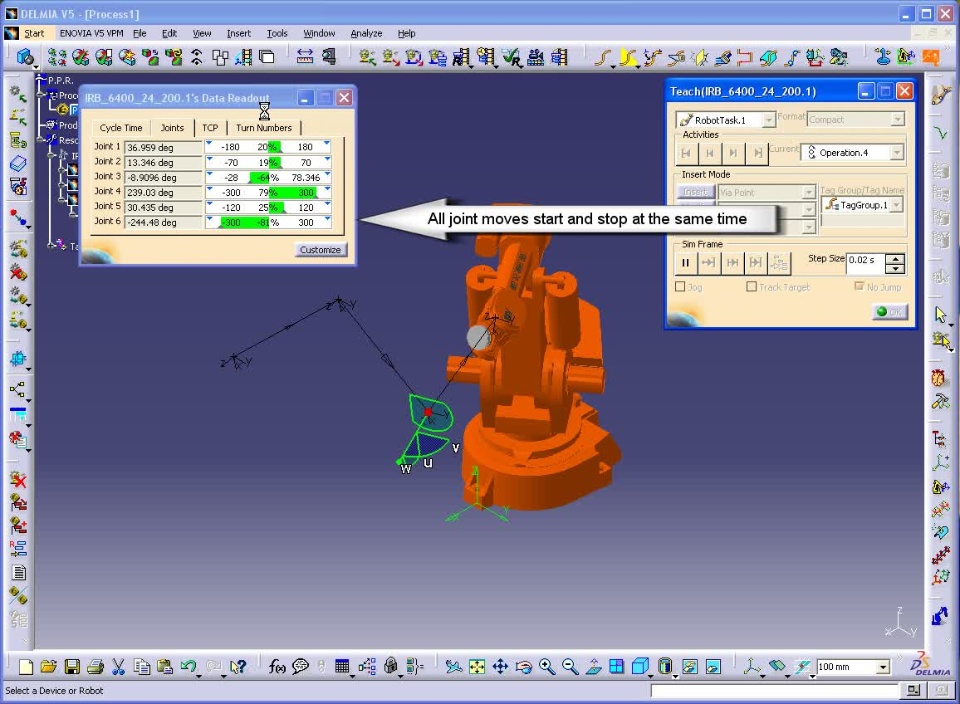Switch to the TCP tab
The image size is (960, 704).
[210, 128]
